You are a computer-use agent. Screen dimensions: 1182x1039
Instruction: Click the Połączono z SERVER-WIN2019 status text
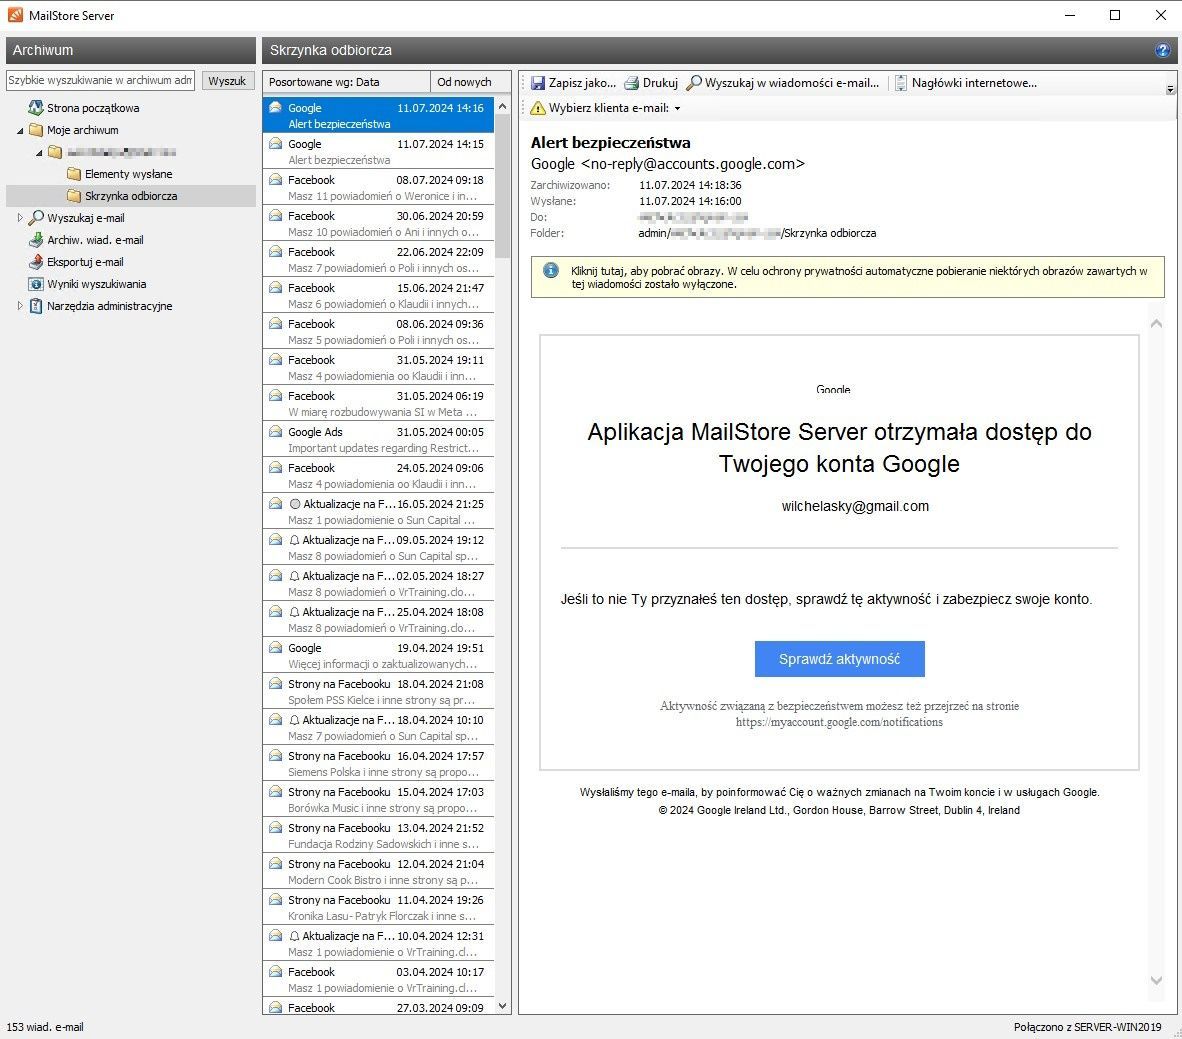coord(1087,1027)
